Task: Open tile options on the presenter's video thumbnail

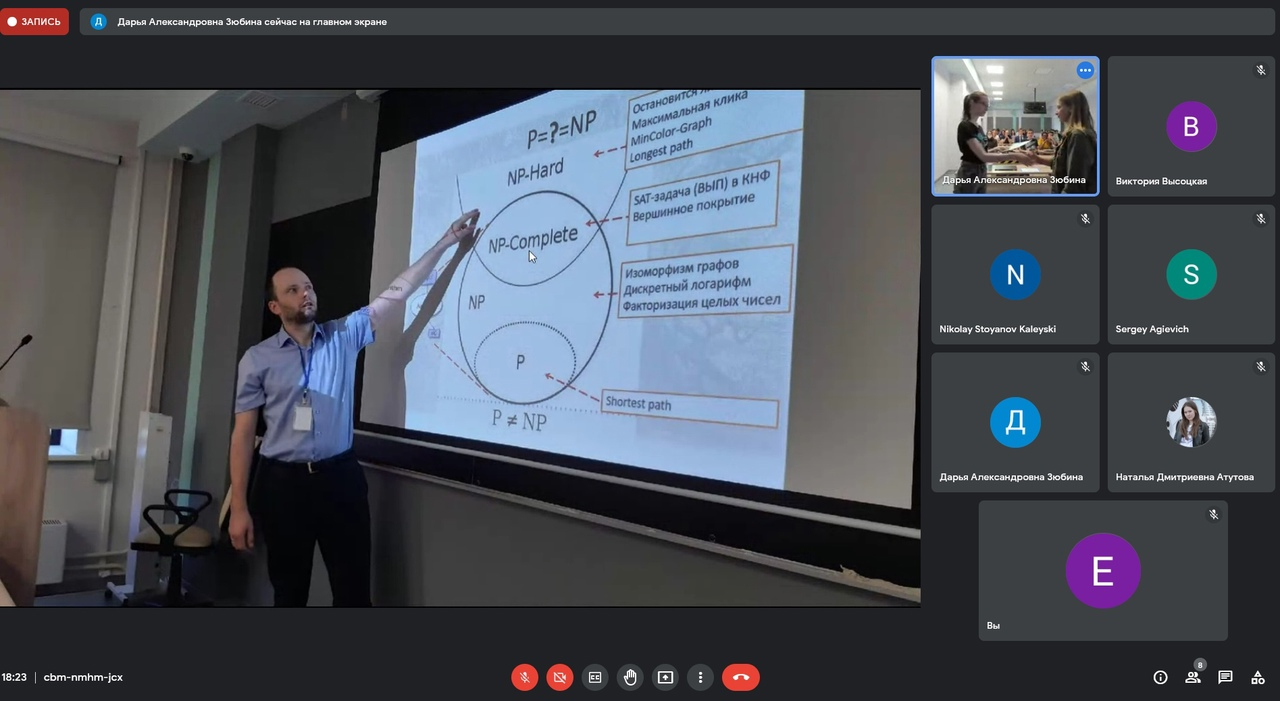Action: 1085,71
